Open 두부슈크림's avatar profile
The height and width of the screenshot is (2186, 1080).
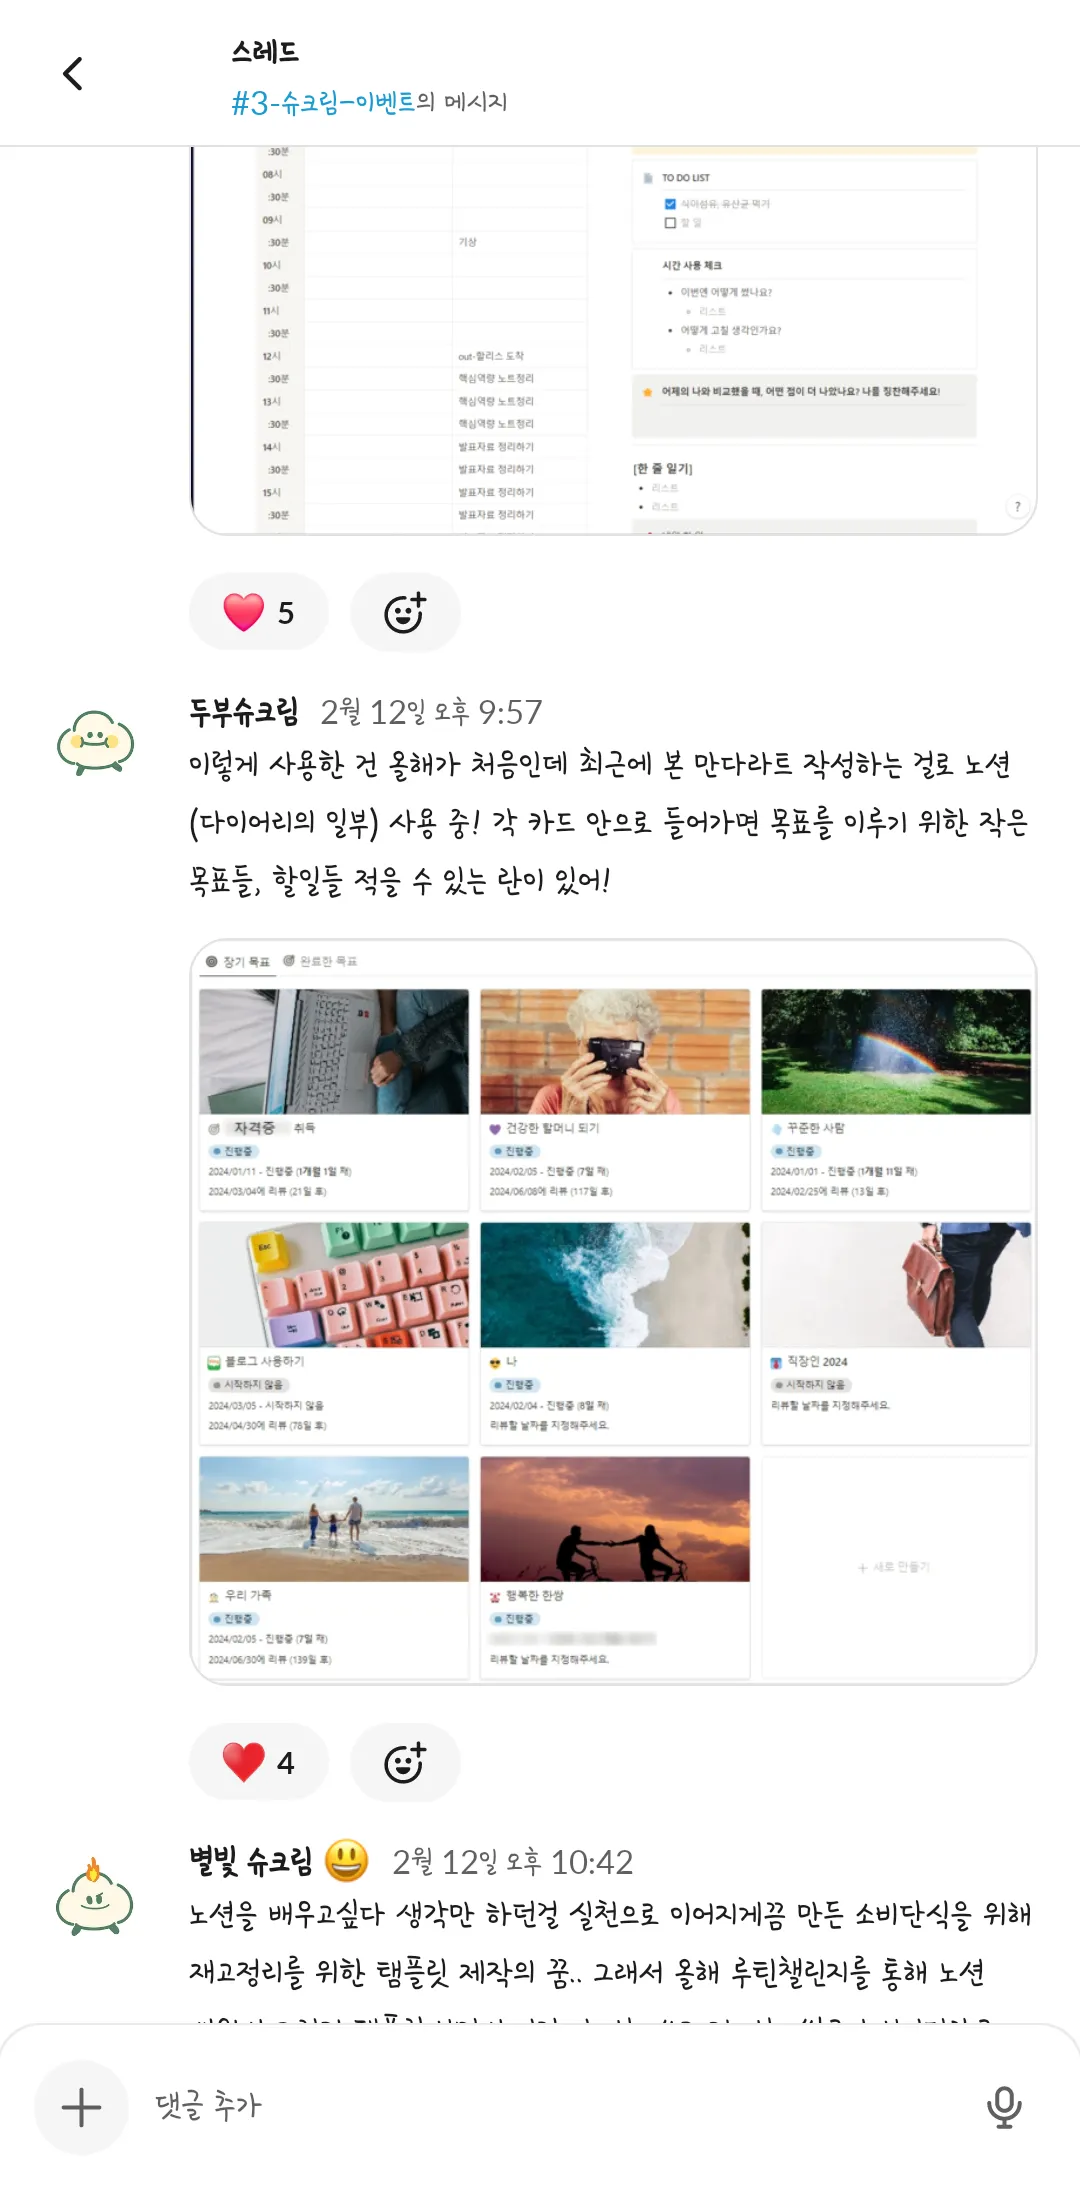pyautogui.click(x=96, y=742)
